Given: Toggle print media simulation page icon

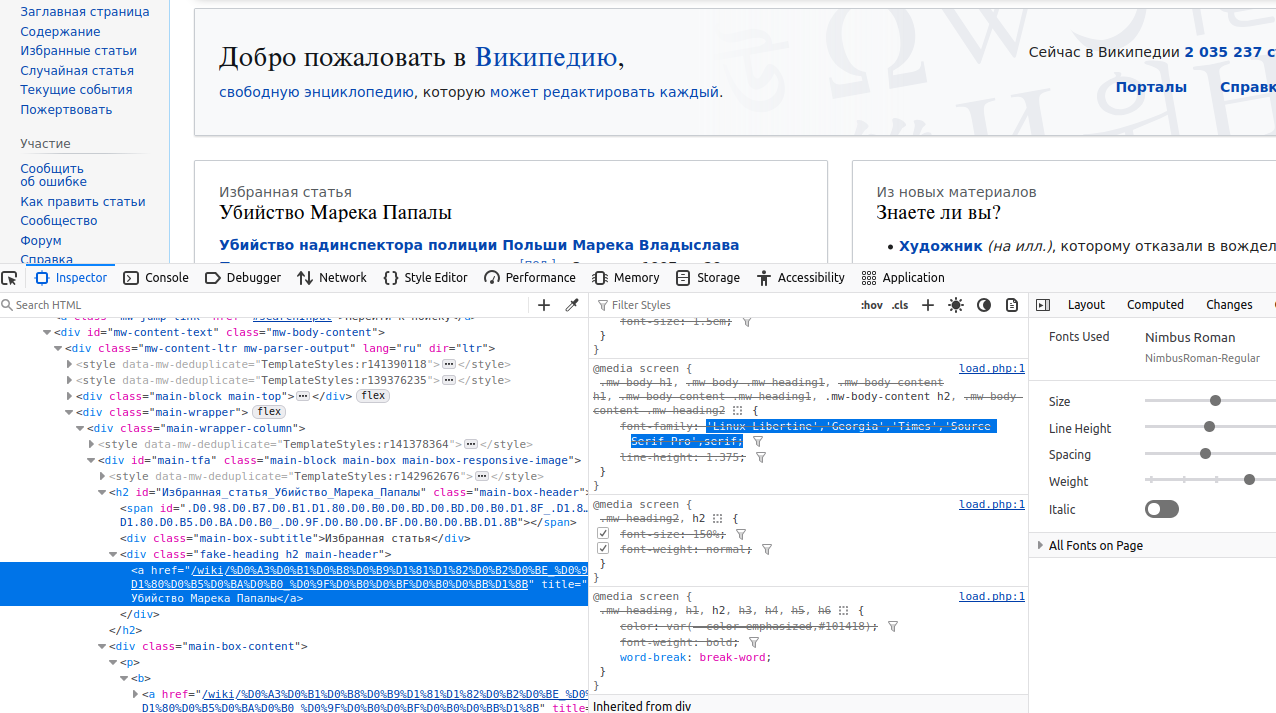Looking at the screenshot, I should 1012,305.
